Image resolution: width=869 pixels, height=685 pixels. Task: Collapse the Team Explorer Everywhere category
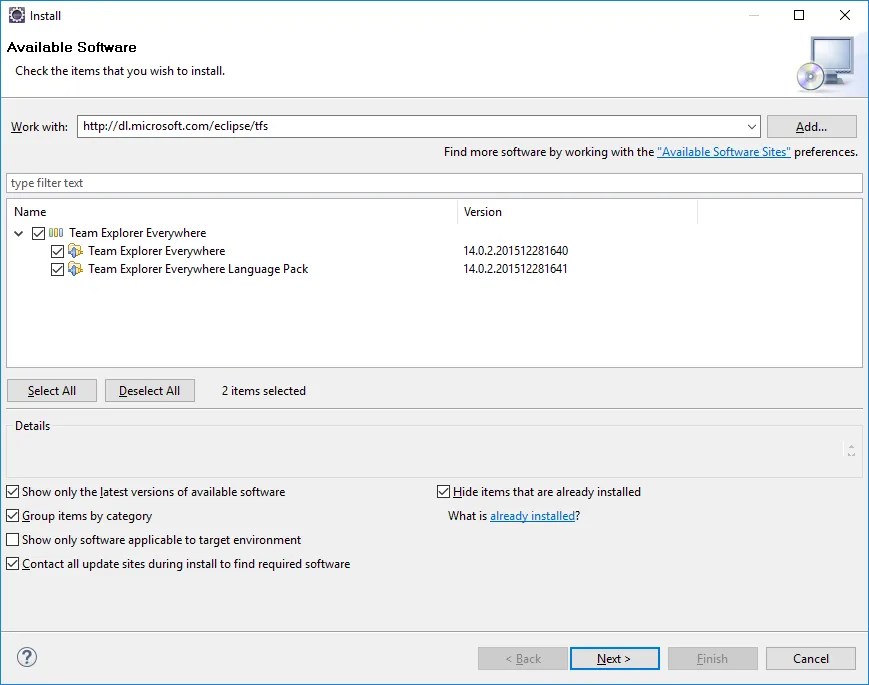coord(18,233)
